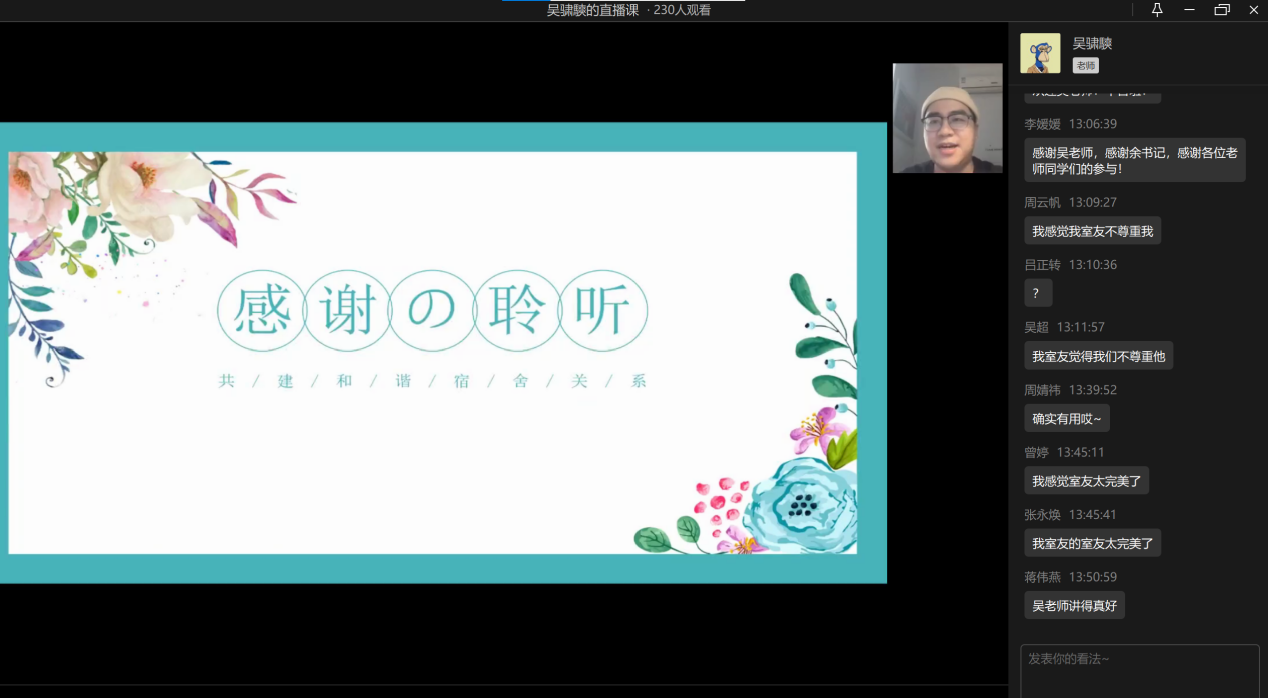Select the teacher's webcam video thumbnail
Screen dimensions: 1268x698
coord(947,118)
